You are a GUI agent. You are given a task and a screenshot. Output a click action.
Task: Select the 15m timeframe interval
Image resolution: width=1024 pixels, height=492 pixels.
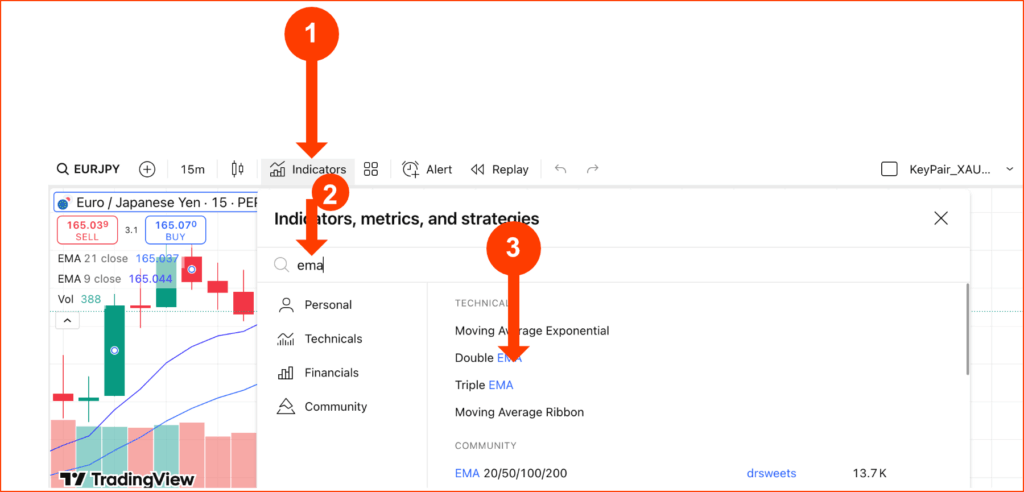[x=193, y=169]
